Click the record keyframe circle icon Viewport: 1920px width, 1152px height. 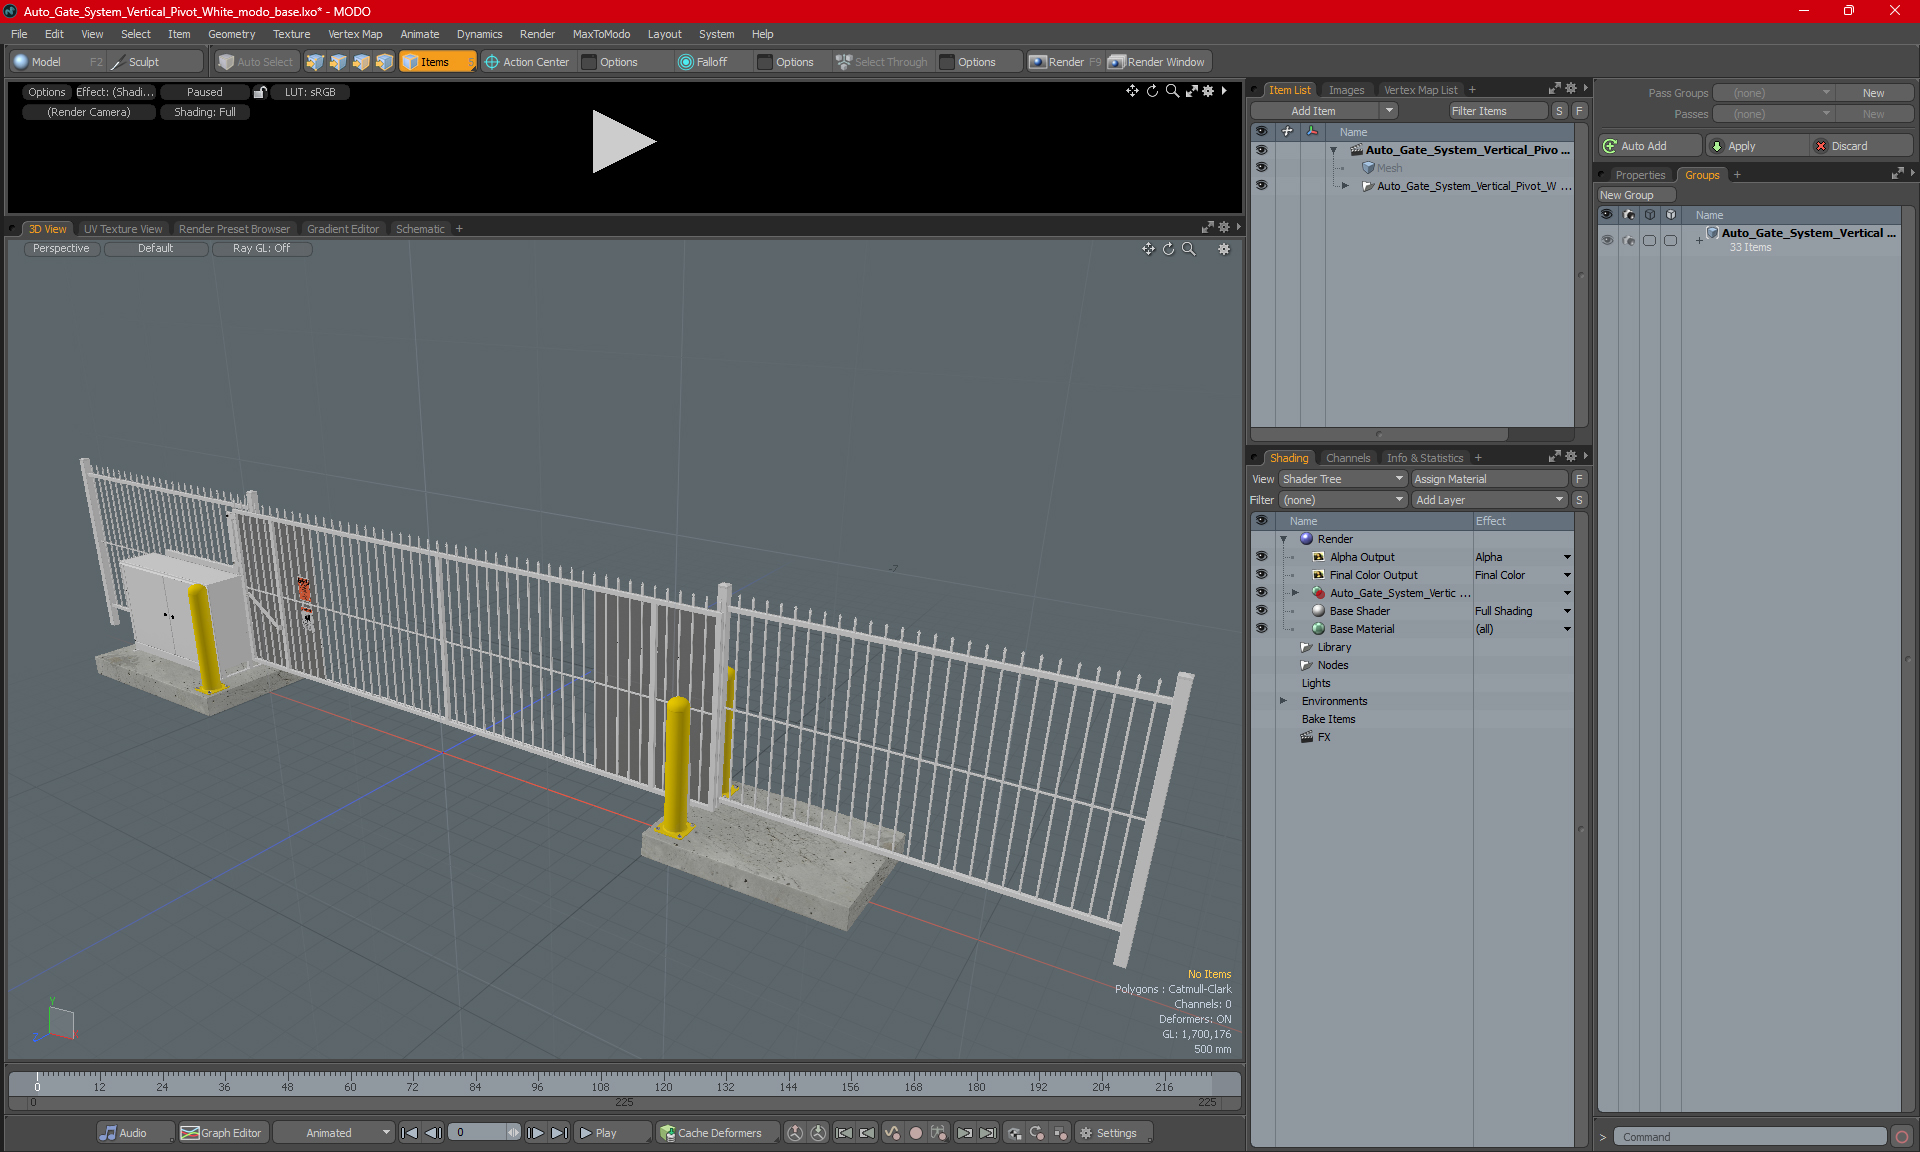pos(915,1133)
